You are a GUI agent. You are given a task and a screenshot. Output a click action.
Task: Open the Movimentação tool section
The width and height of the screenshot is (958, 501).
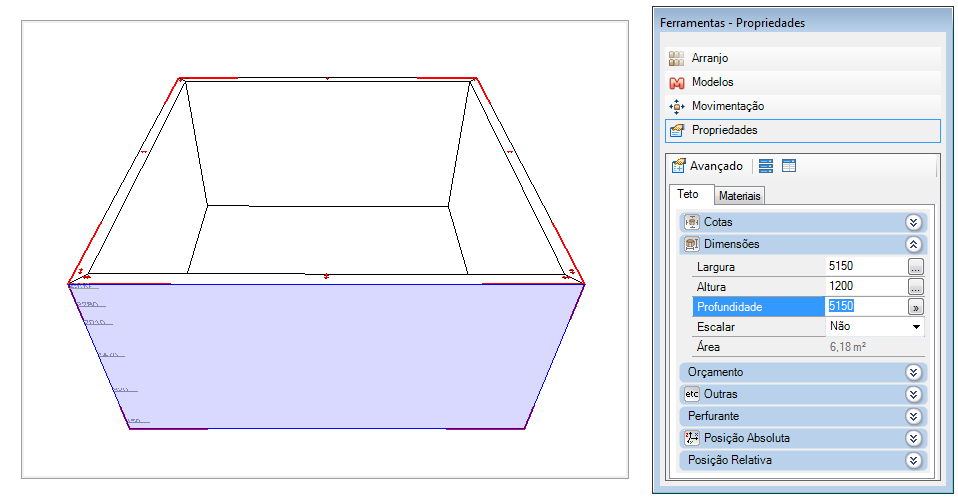(x=803, y=106)
